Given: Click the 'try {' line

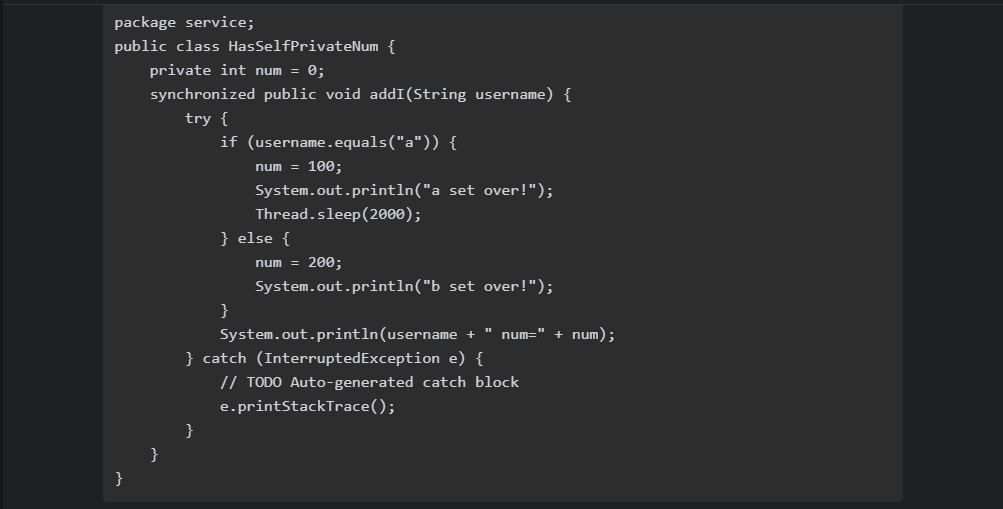Looking at the screenshot, I should [x=206, y=118].
